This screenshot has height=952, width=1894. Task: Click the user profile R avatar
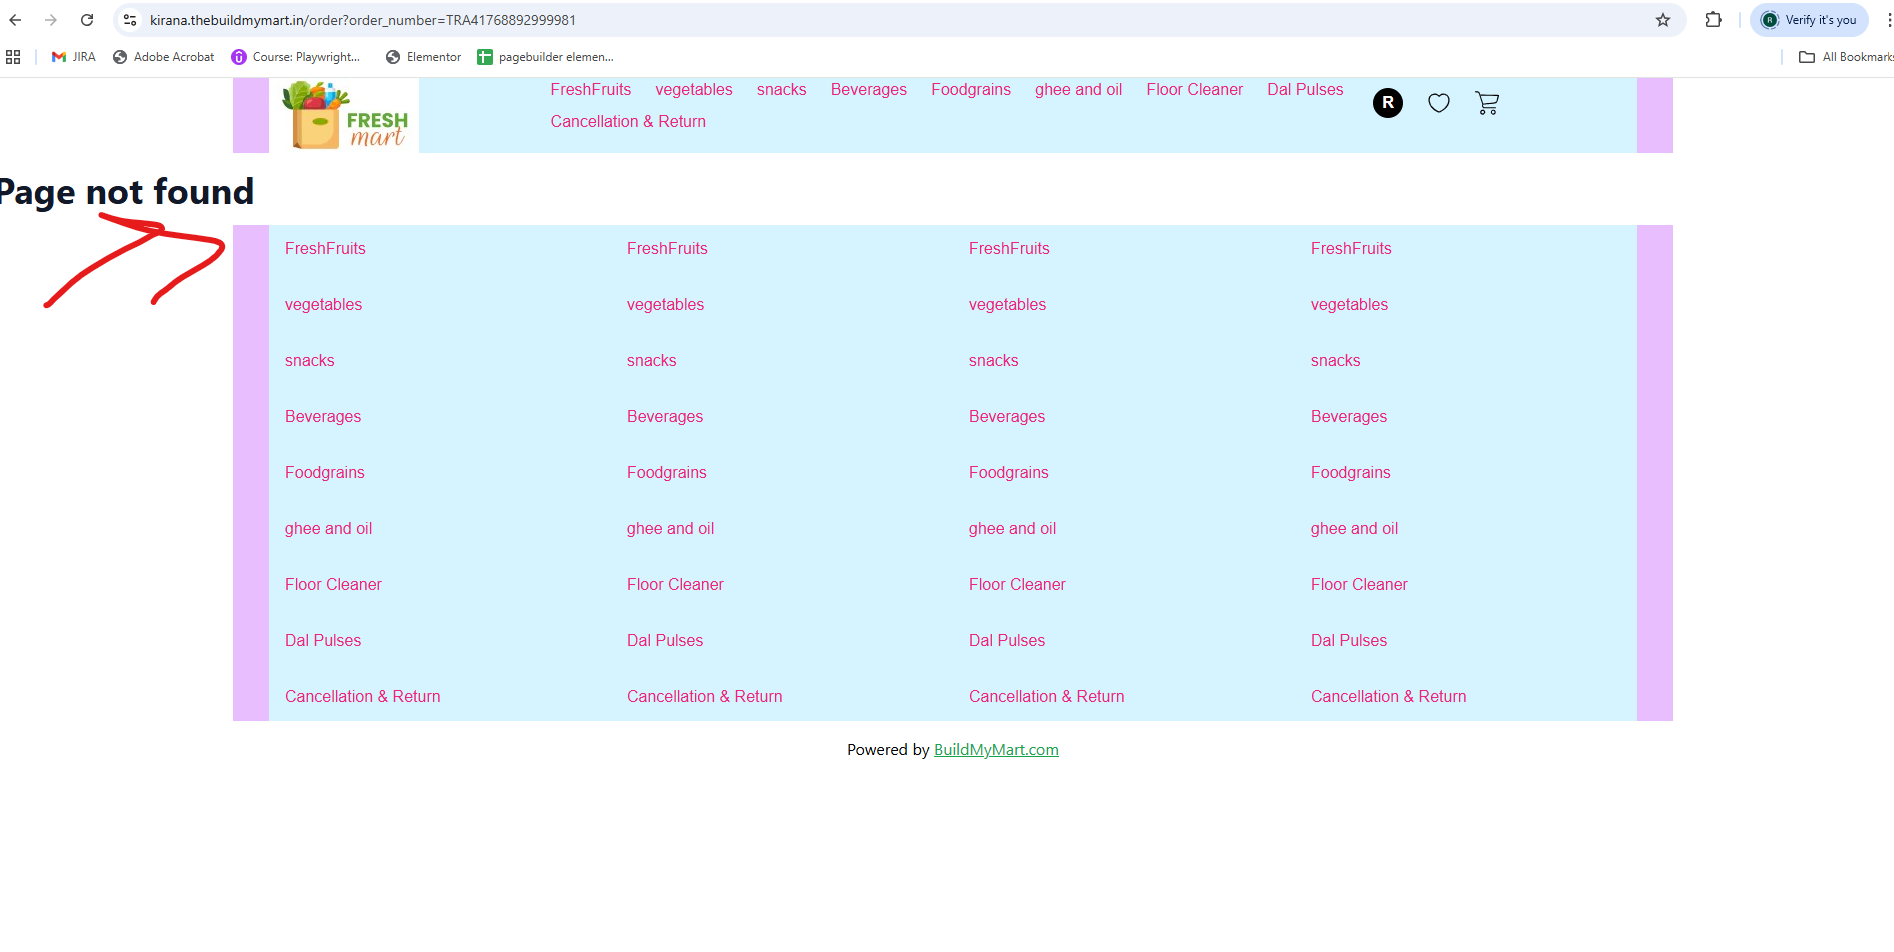click(1387, 103)
